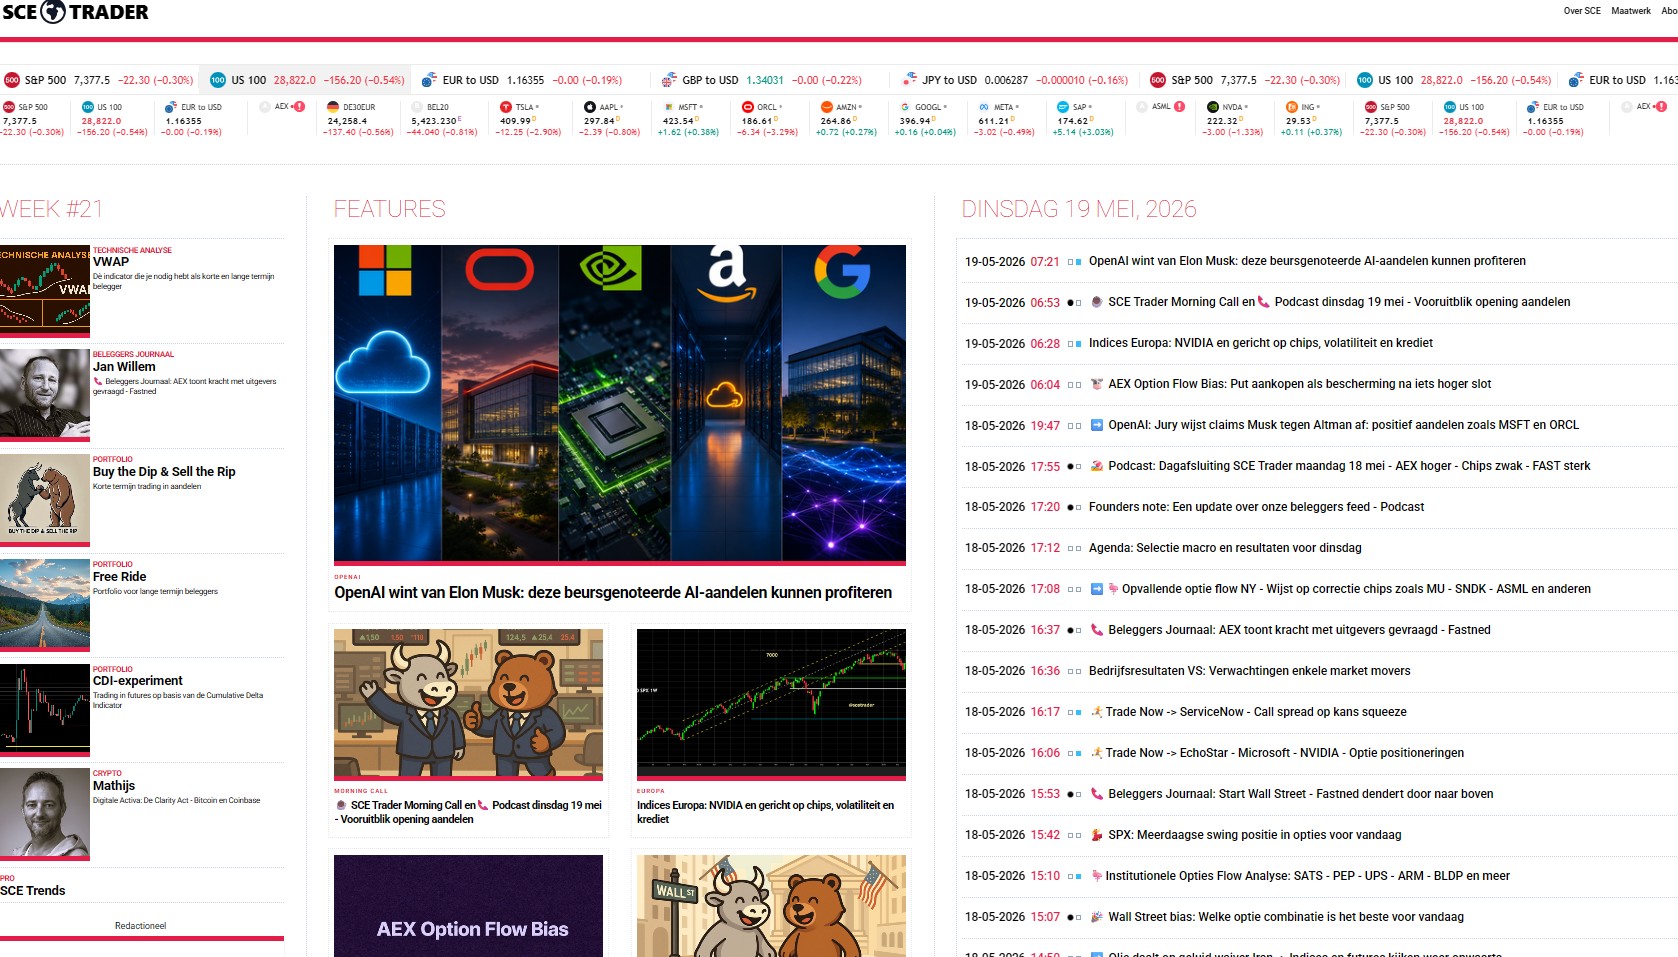Open the VWAP chart thumbnail
Image resolution: width=1678 pixels, height=957 pixels.
(45, 290)
